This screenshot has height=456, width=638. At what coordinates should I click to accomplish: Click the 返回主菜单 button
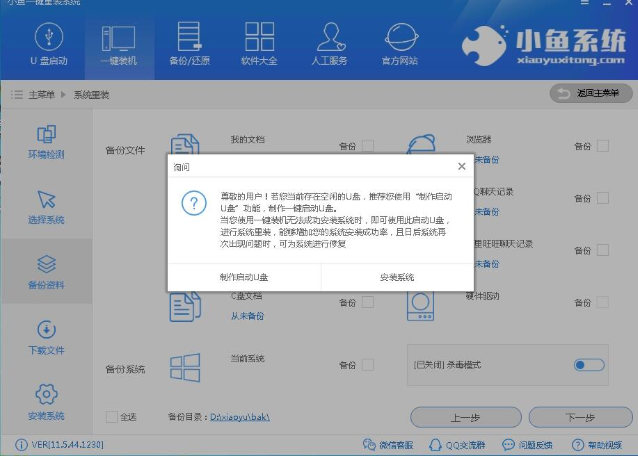click(x=591, y=94)
